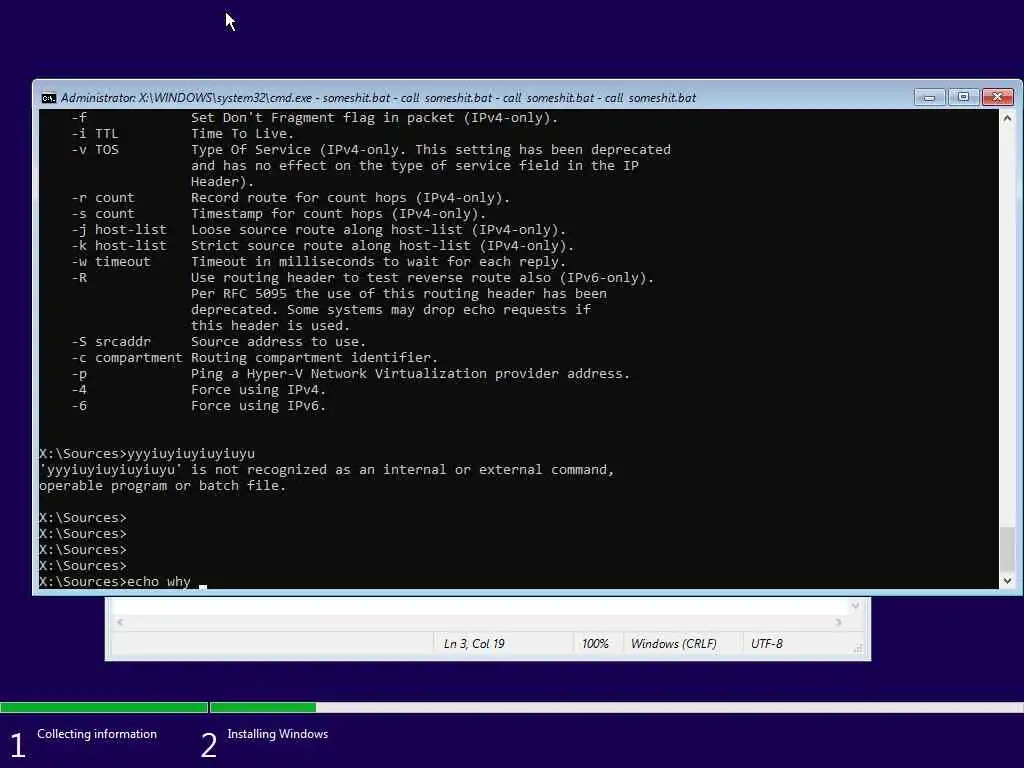The width and height of the screenshot is (1024, 768).
Task: Click '-f Set Don't Fragment flag' line
Action: click(315, 118)
